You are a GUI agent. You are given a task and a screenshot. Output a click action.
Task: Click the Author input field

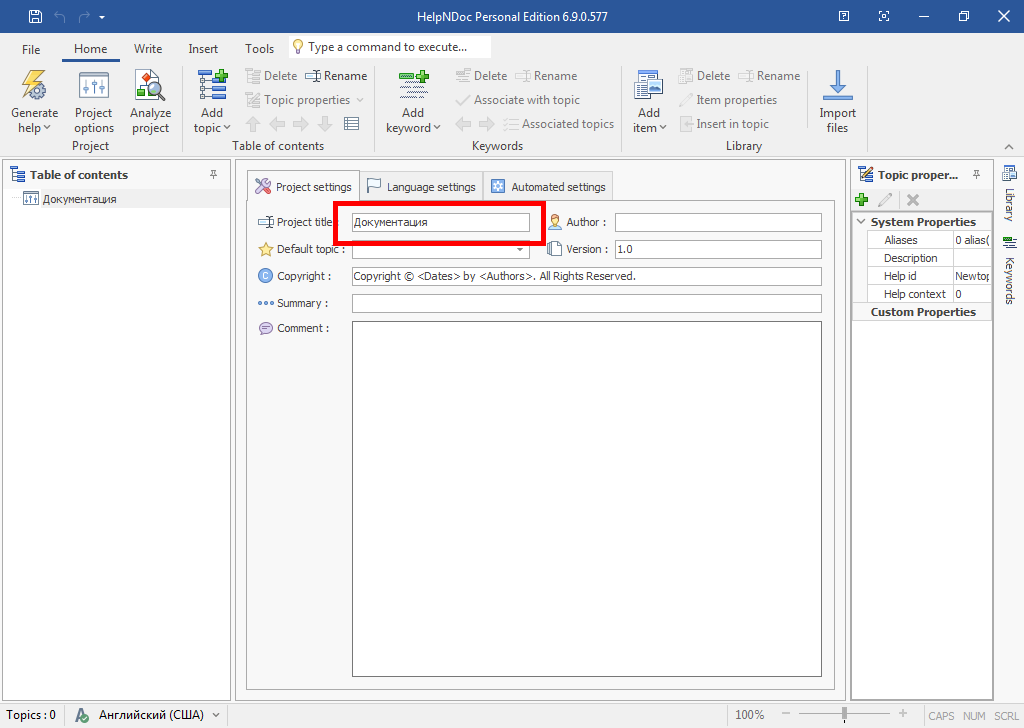click(718, 222)
